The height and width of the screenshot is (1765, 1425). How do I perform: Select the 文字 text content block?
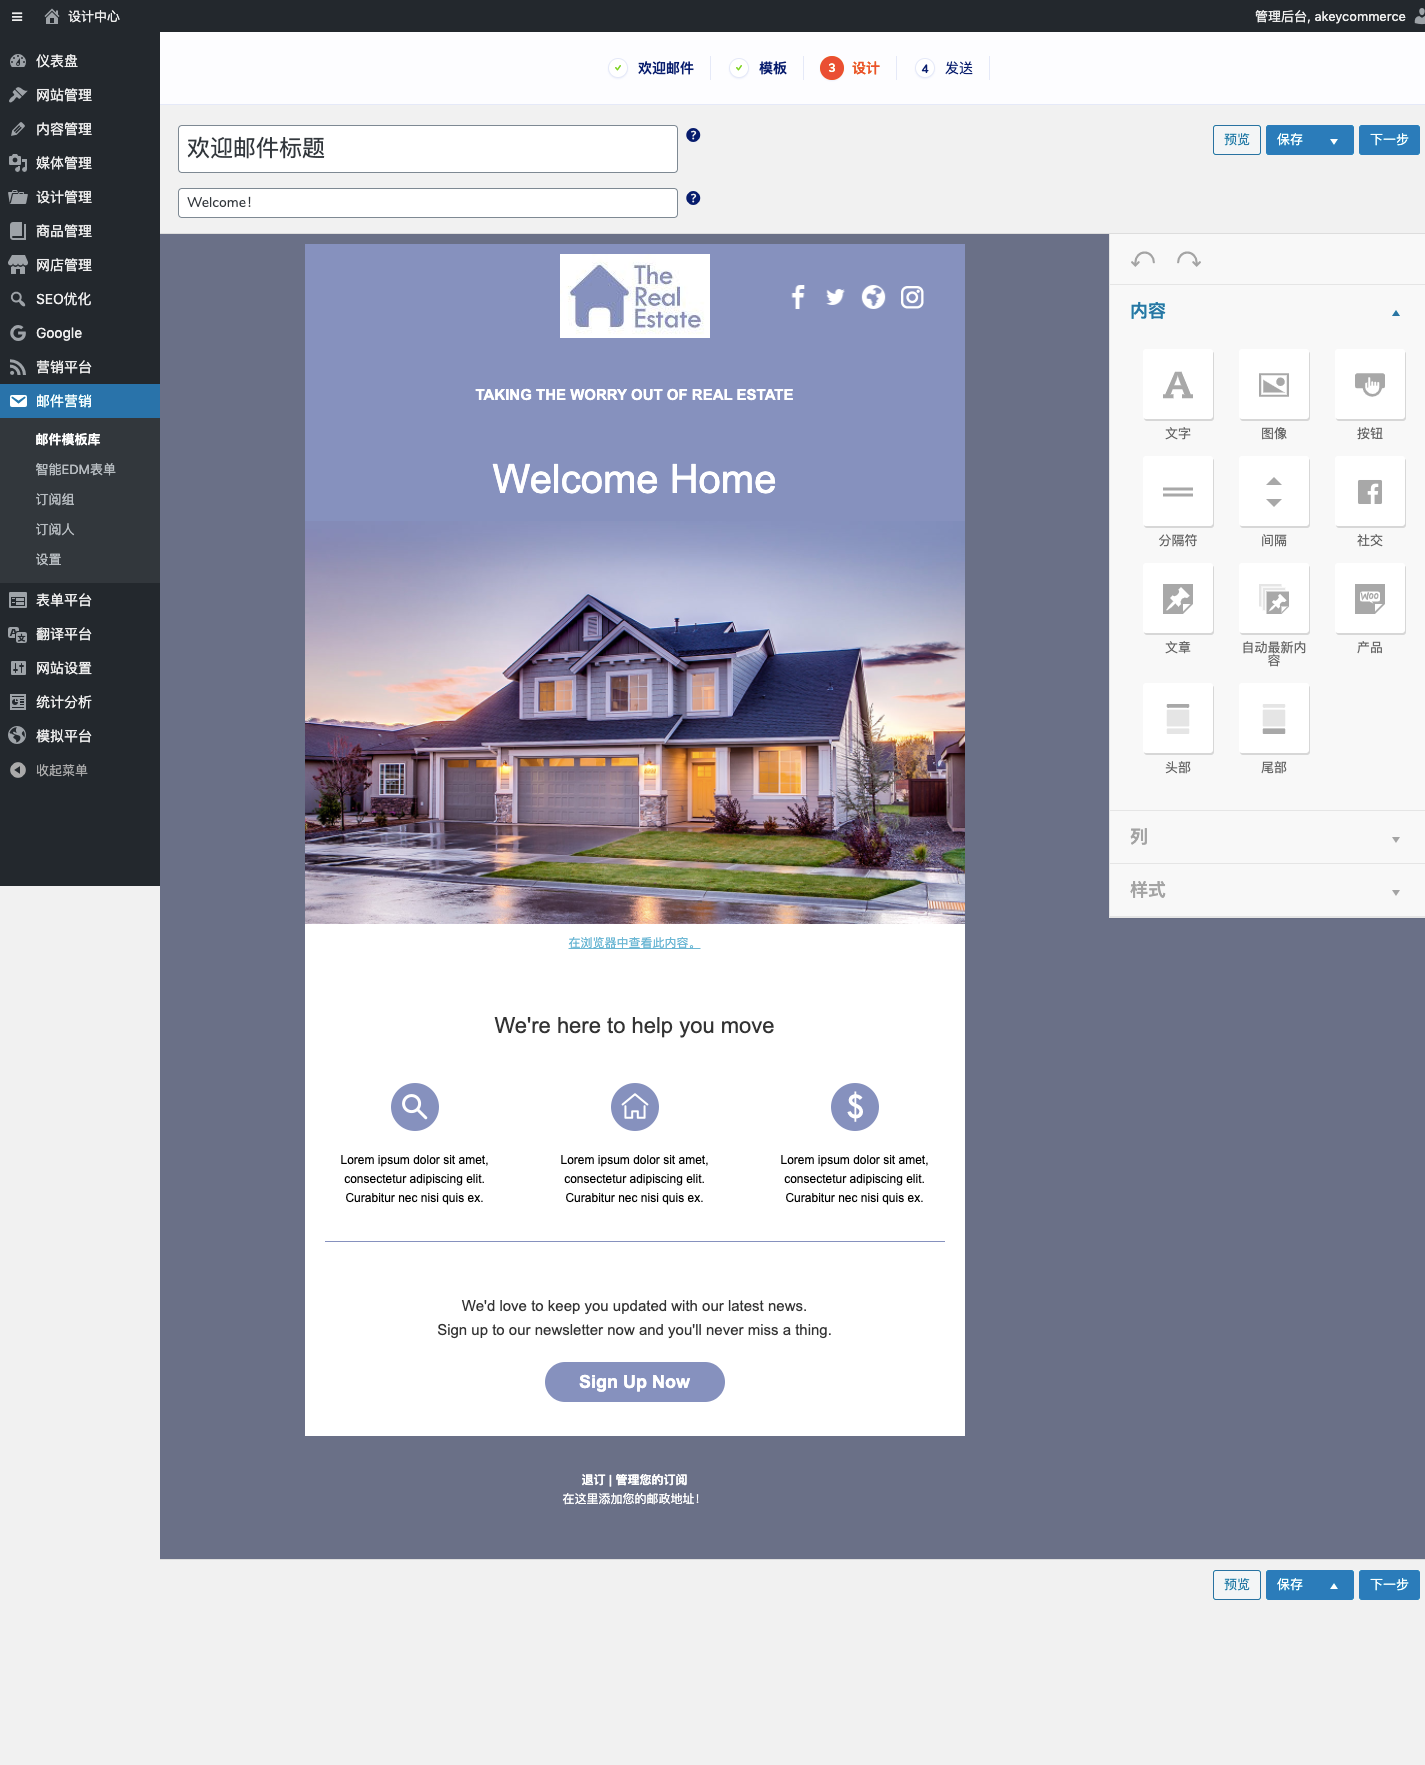[x=1178, y=386]
